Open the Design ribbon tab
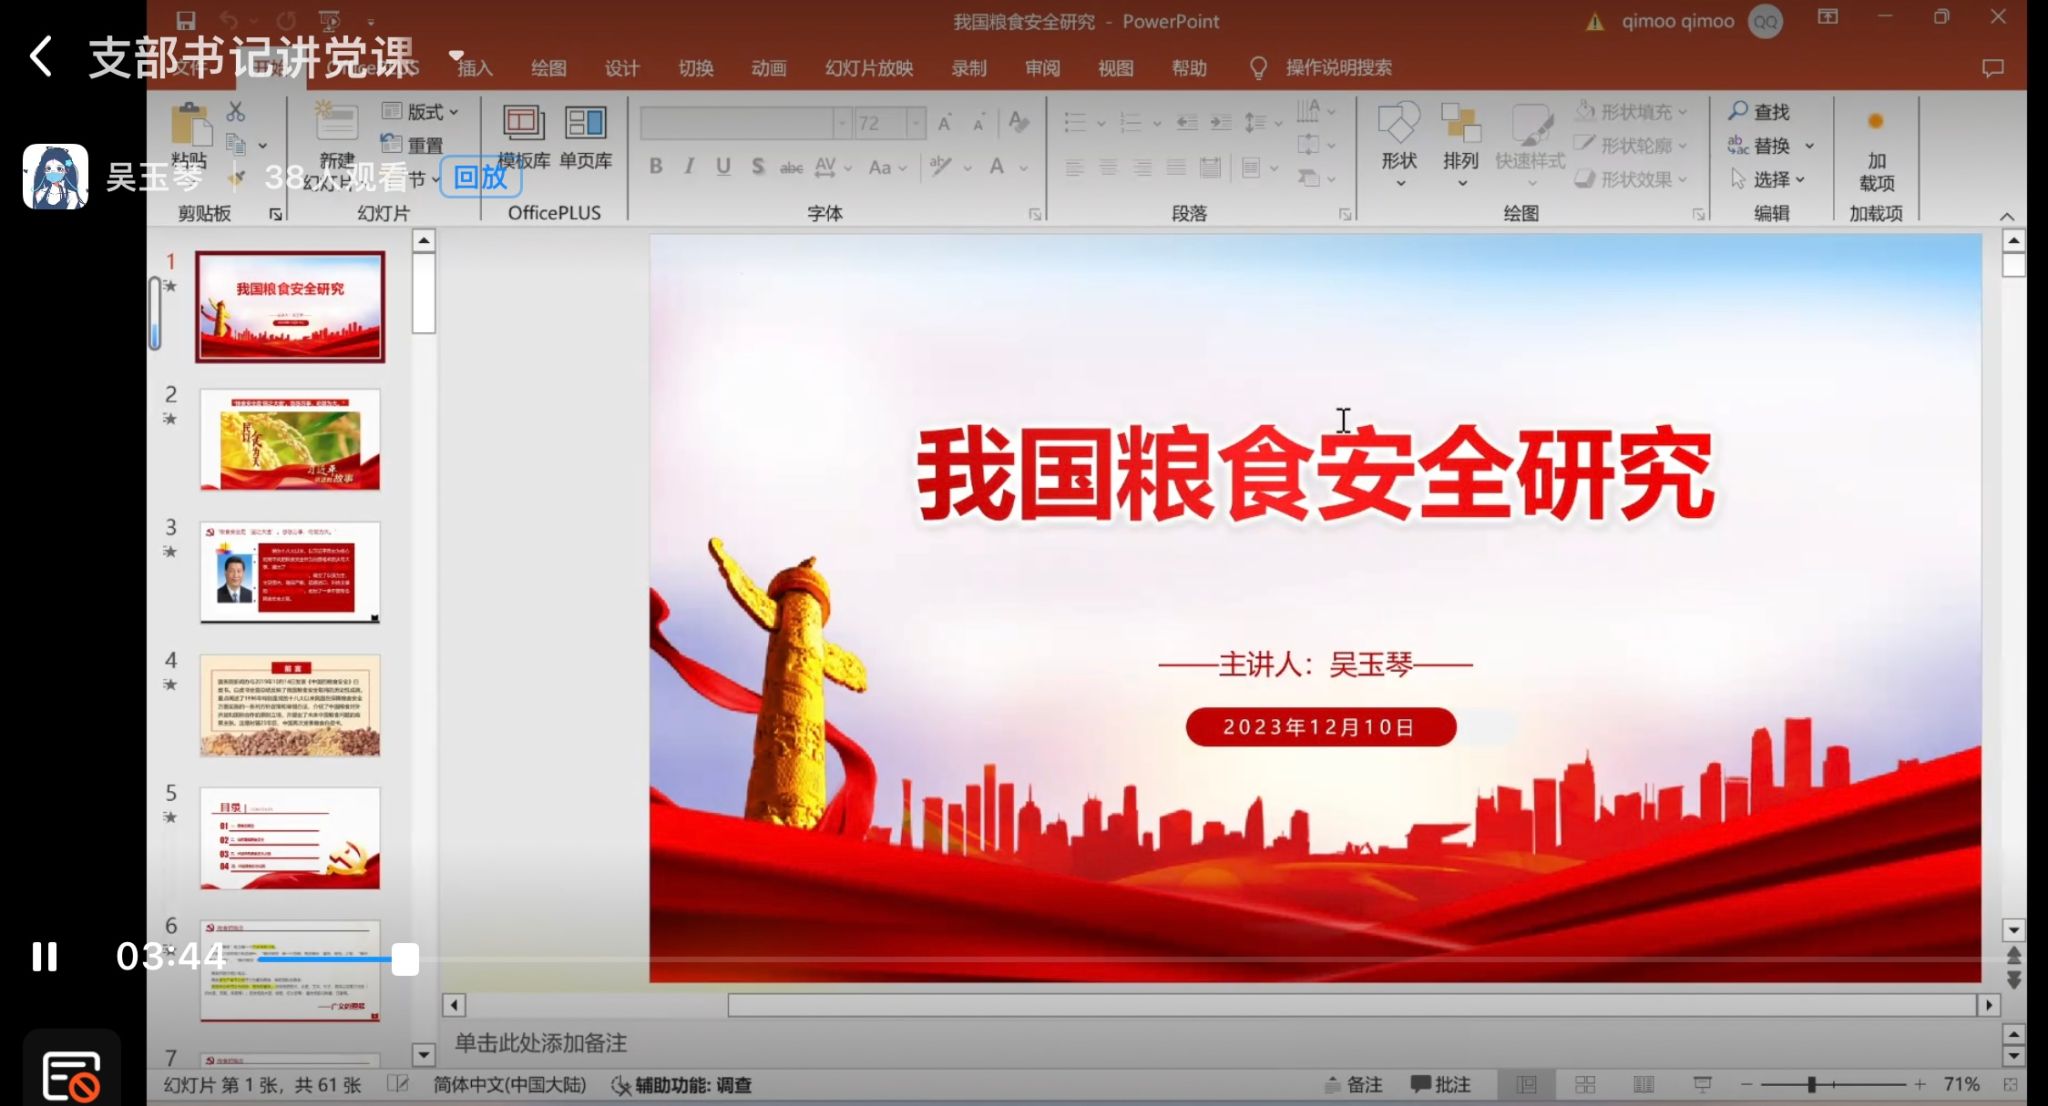 coord(621,68)
